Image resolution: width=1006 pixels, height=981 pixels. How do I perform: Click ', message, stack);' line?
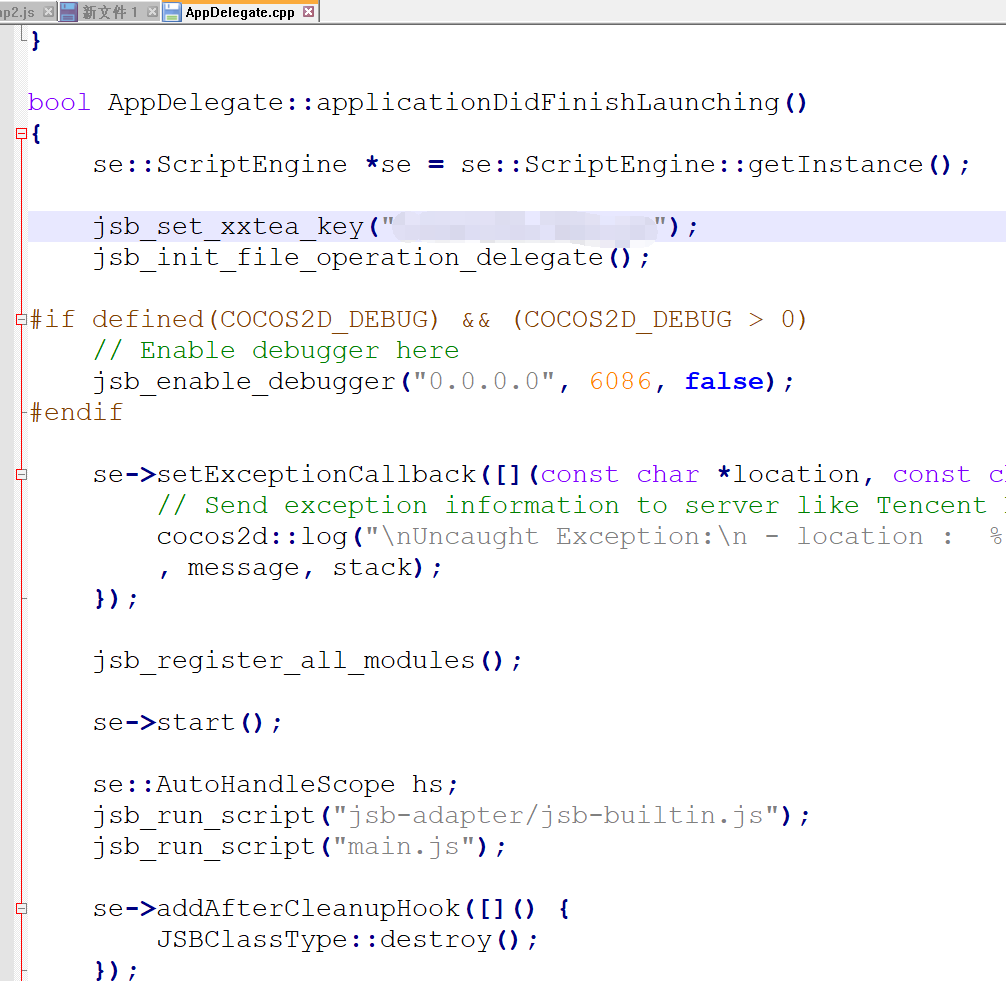coord(300,568)
